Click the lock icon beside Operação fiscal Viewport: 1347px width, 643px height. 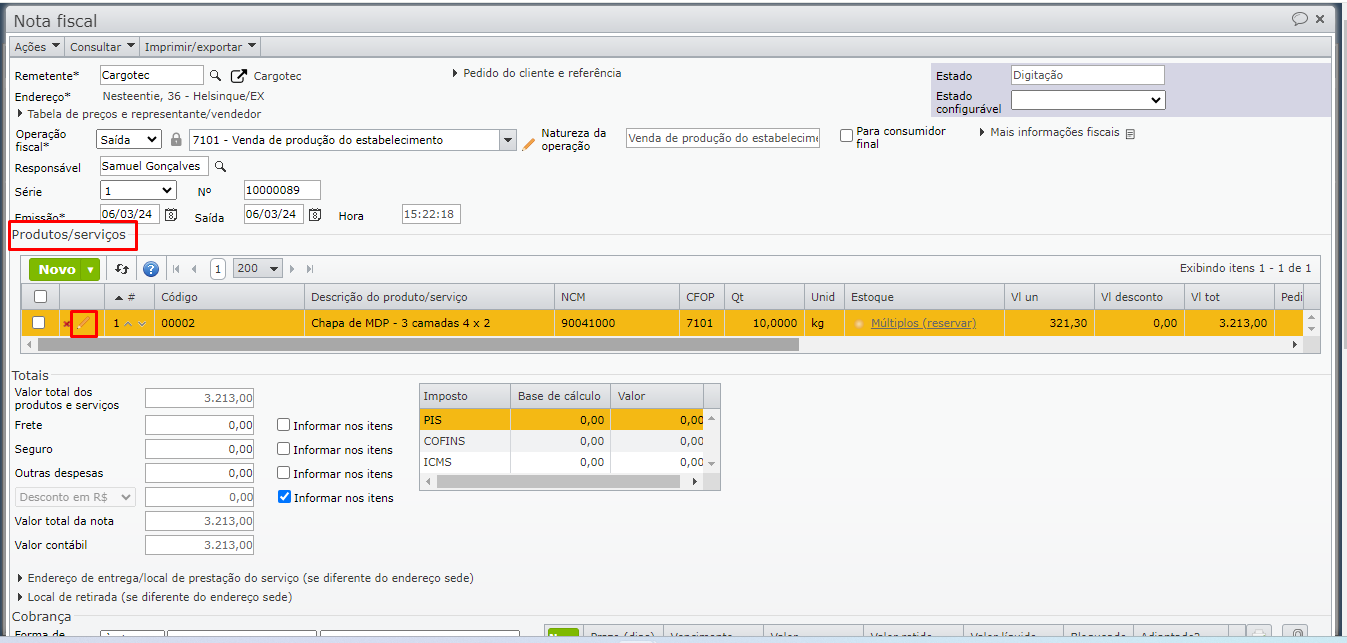pos(177,140)
